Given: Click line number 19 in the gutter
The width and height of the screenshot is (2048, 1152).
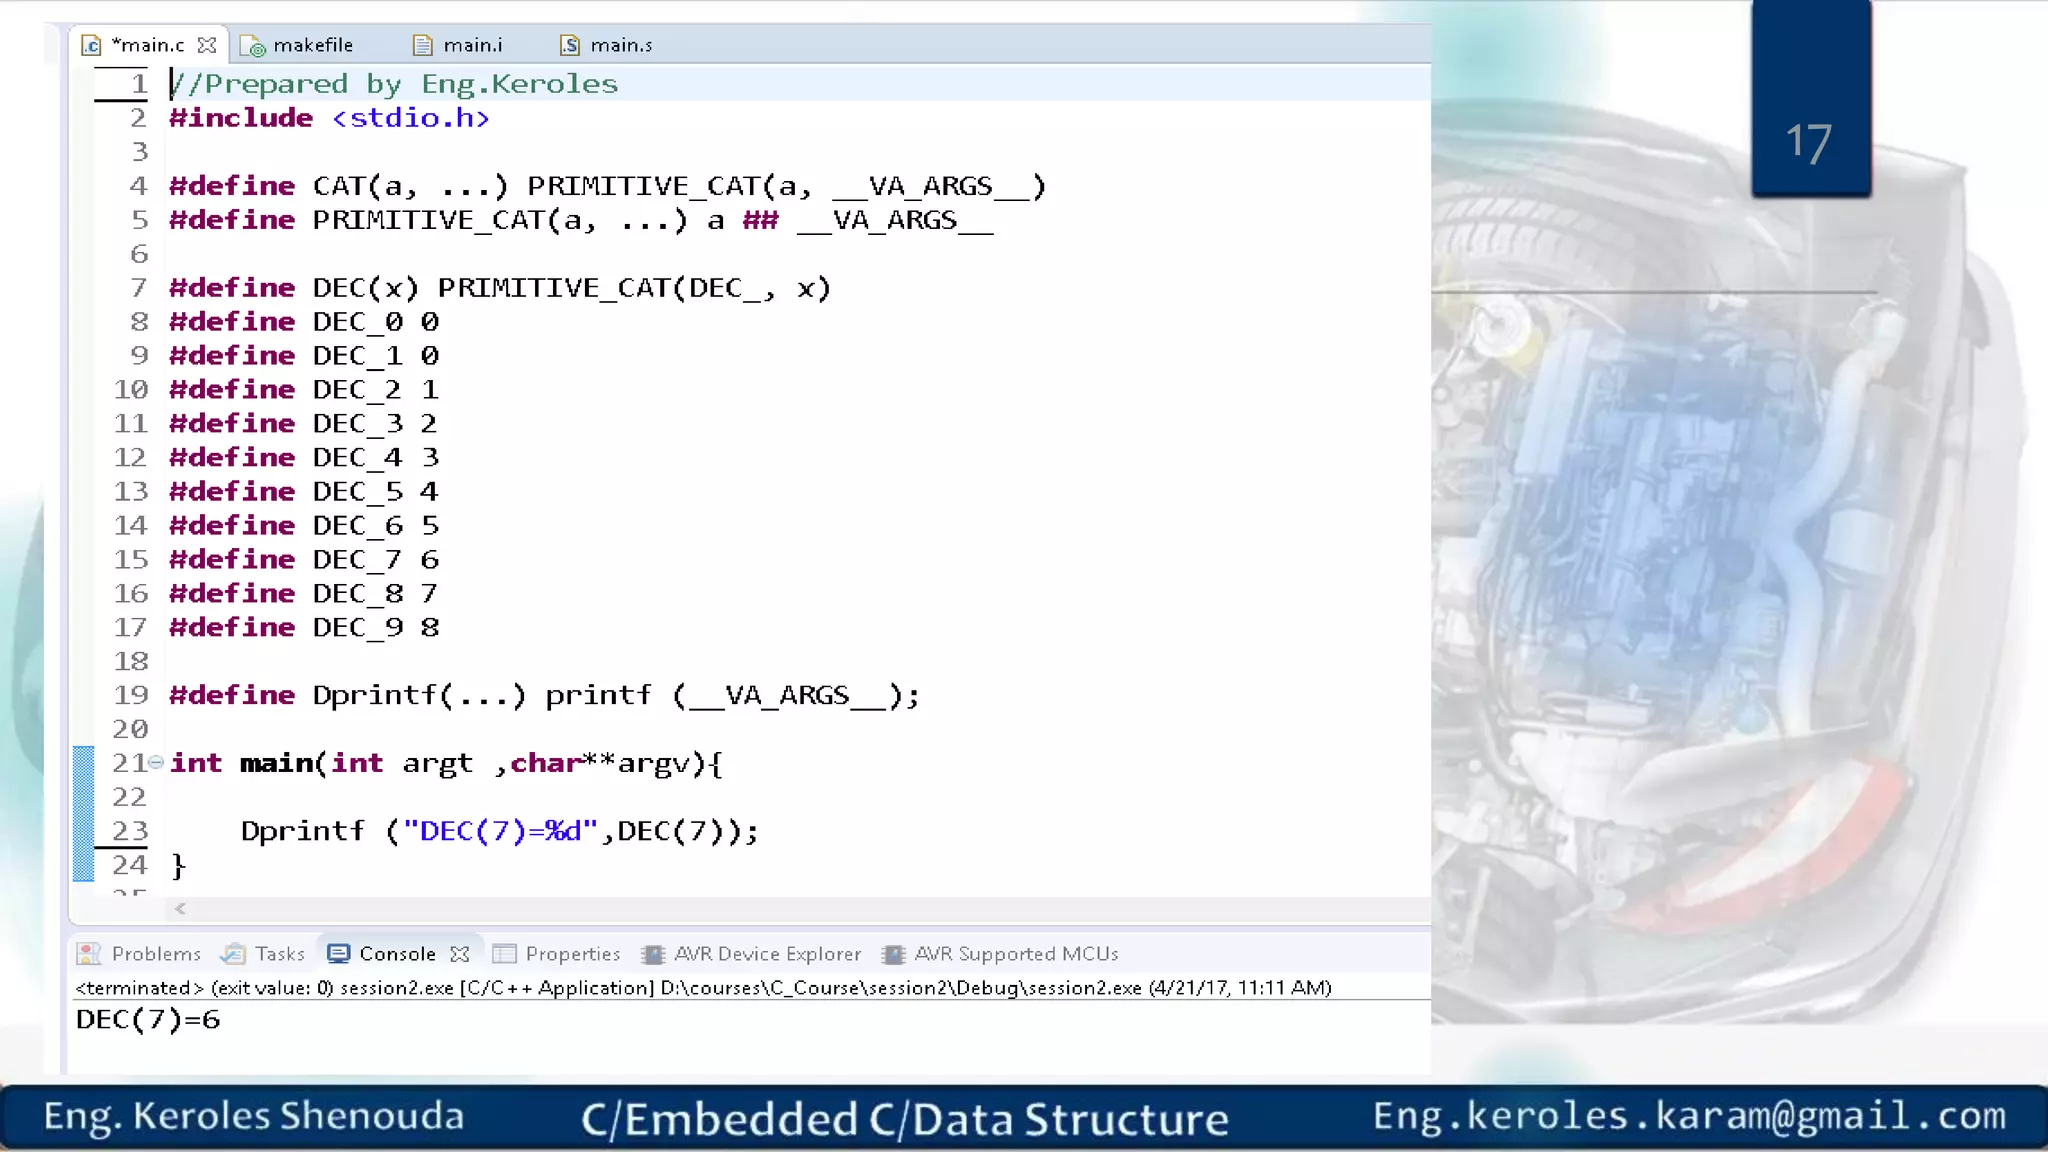Looking at the screenshot, I should point(130,695).
